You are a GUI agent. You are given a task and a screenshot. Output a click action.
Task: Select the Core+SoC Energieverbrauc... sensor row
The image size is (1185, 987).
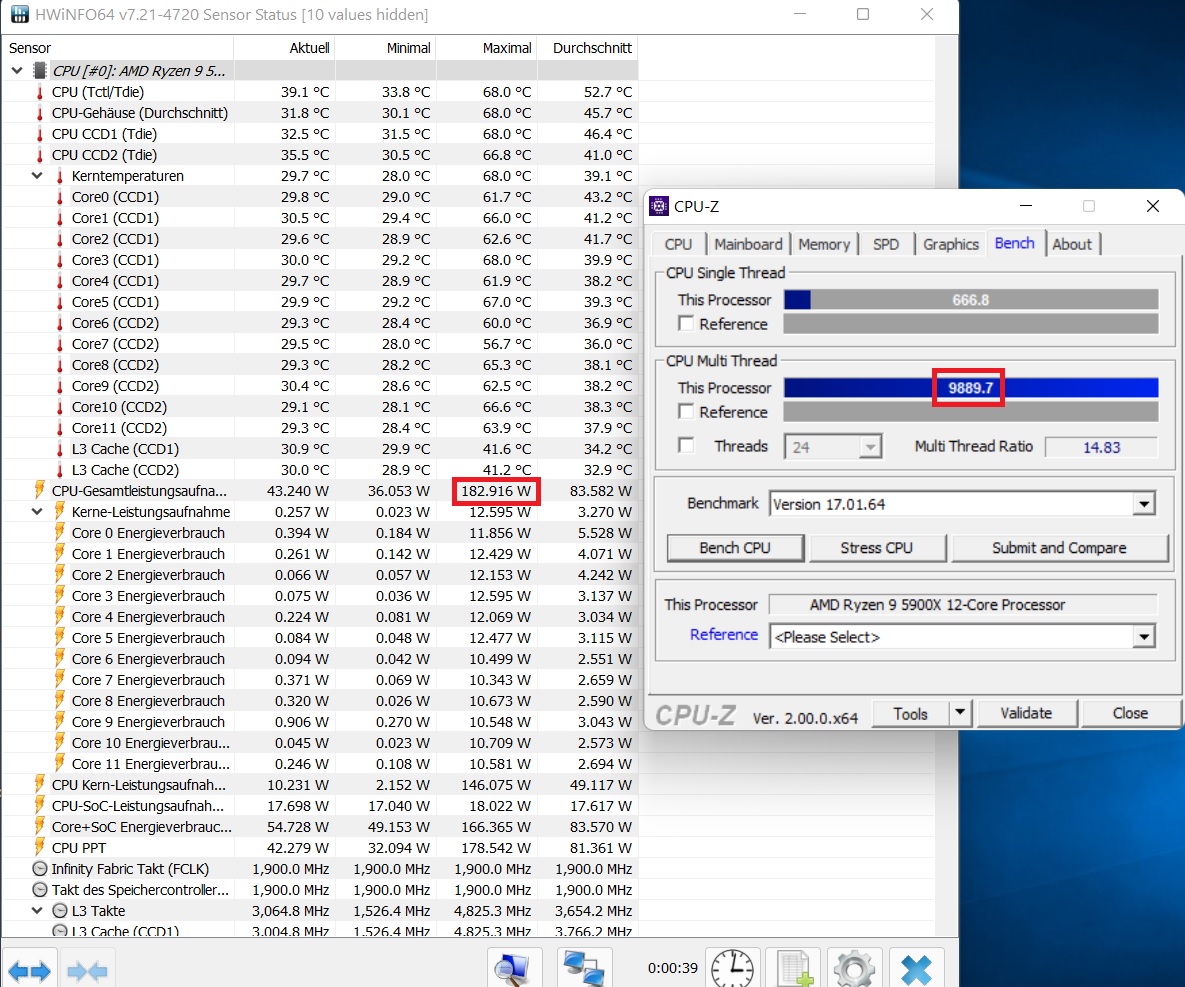[320, 827]
